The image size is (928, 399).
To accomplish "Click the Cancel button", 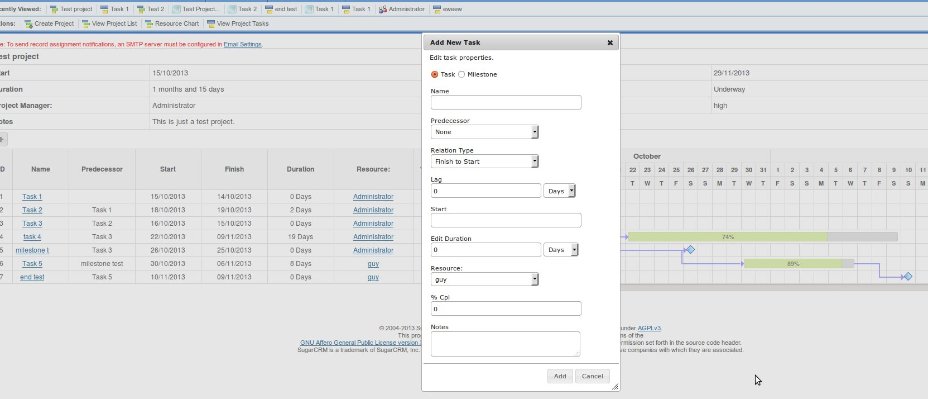I will [x=592, y=376].
